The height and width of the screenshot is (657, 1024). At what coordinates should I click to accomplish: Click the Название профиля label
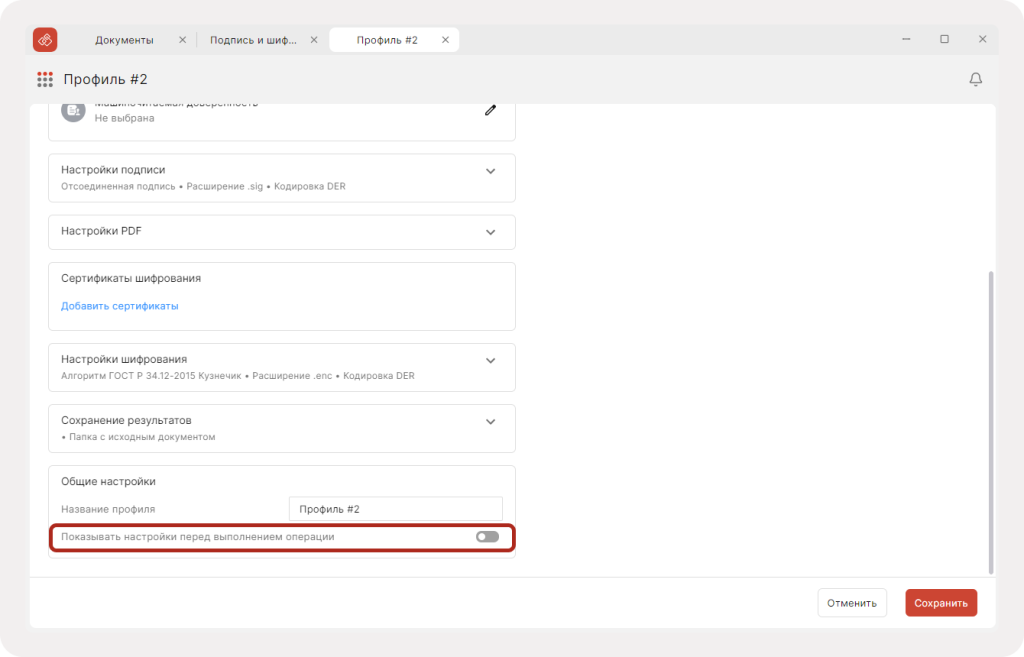tap(108, 509)
